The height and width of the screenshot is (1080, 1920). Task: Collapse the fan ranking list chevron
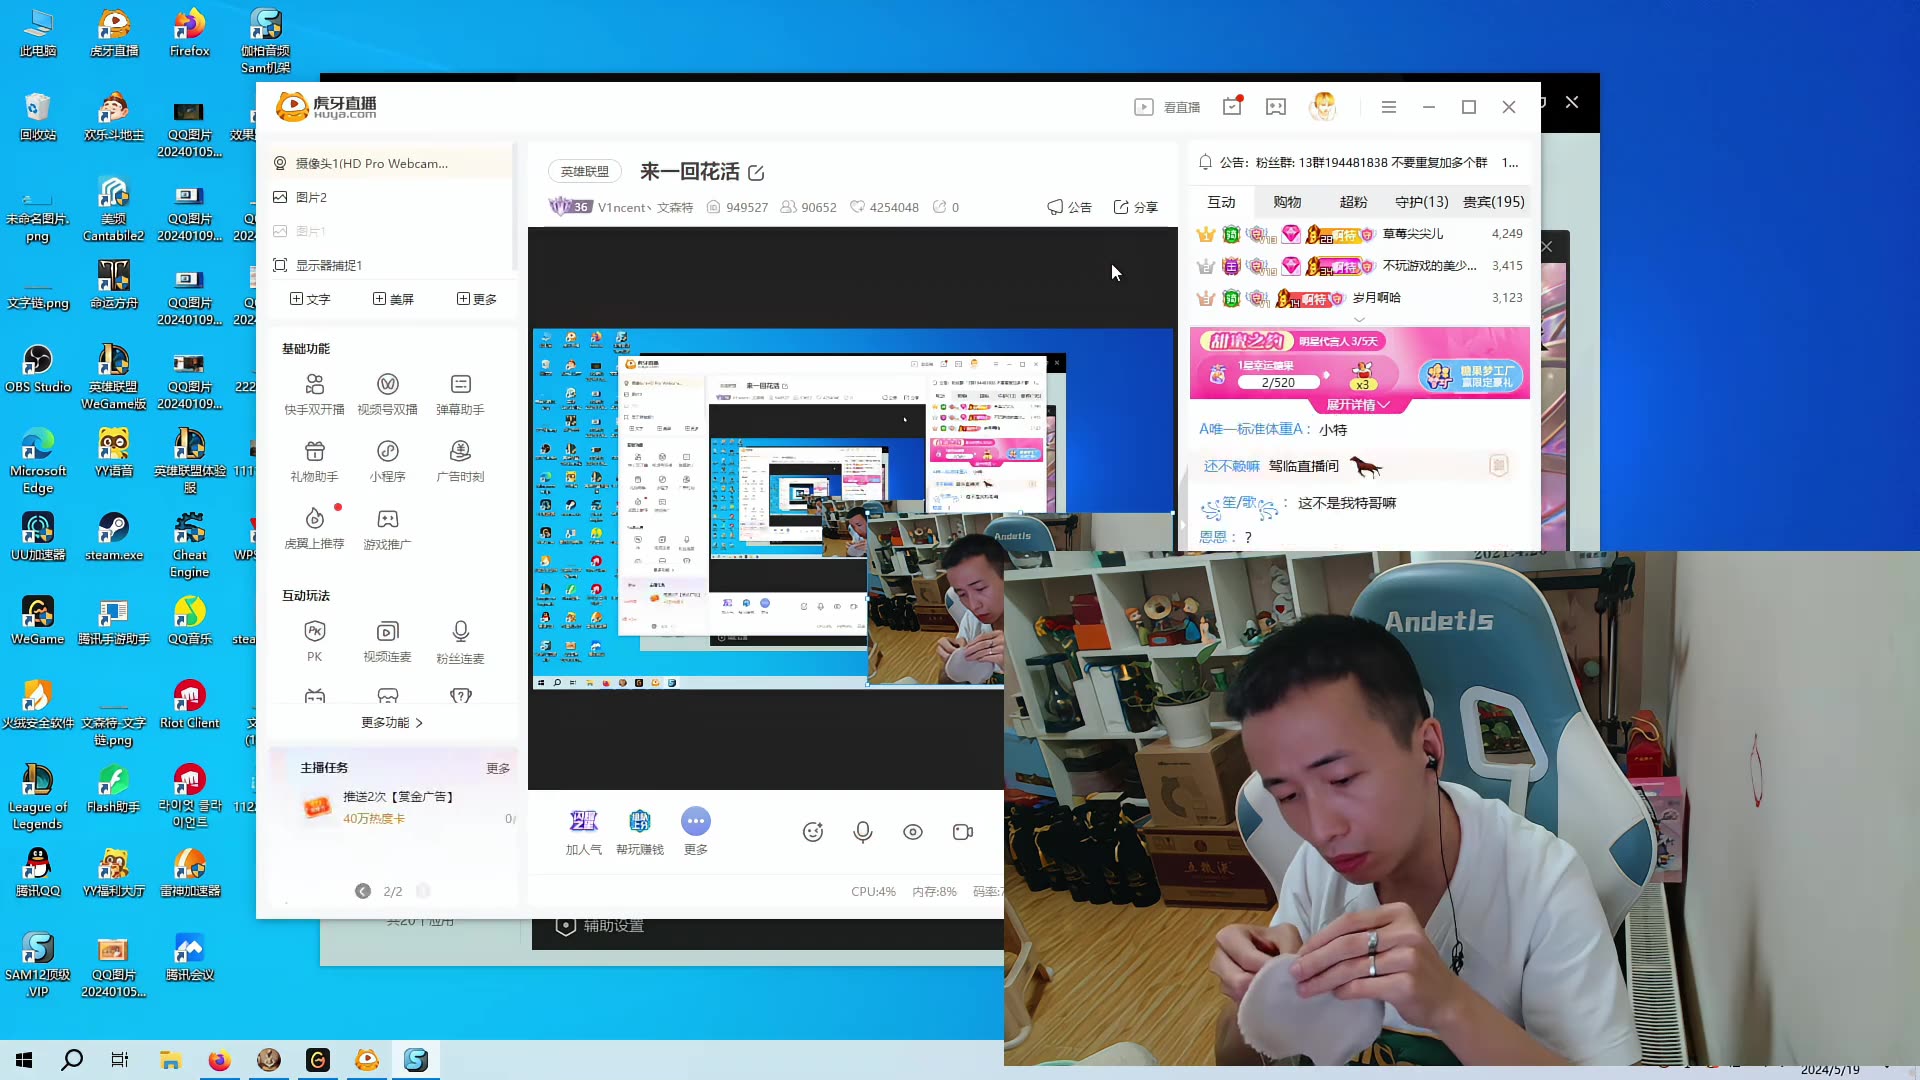[1358, 319]
